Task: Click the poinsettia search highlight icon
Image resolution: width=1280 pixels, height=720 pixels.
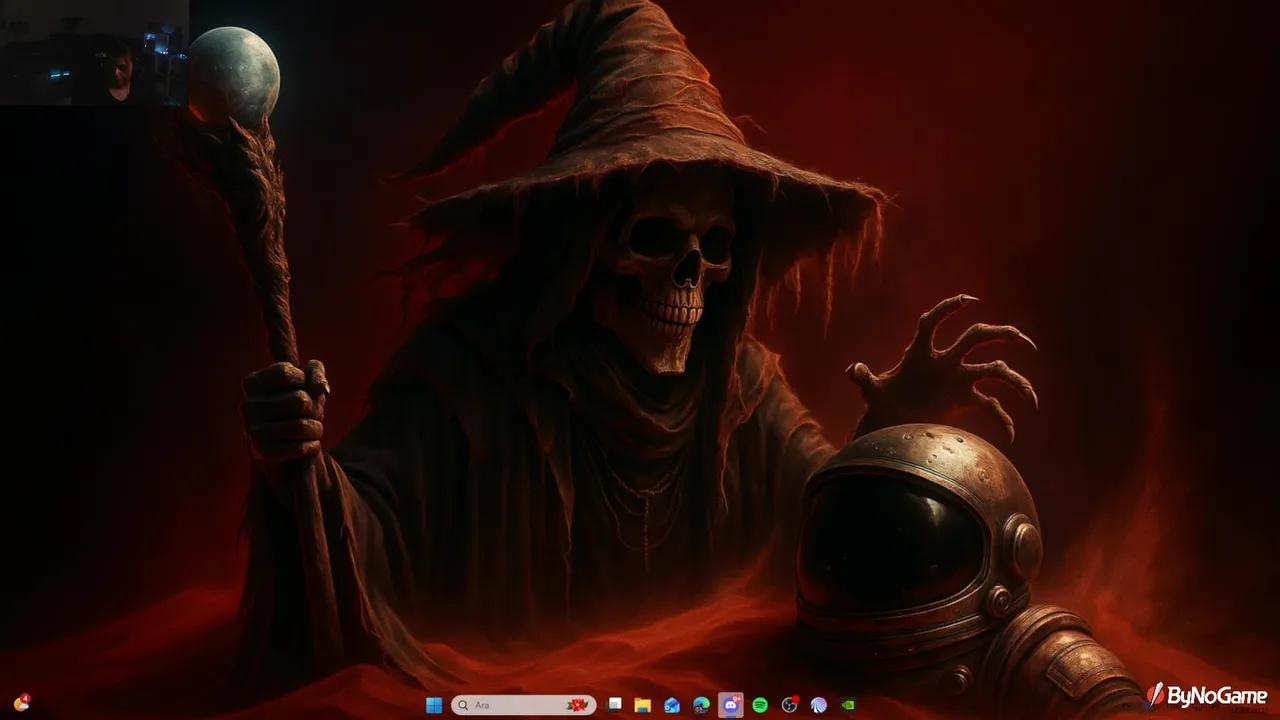Action: pos(577,705)
